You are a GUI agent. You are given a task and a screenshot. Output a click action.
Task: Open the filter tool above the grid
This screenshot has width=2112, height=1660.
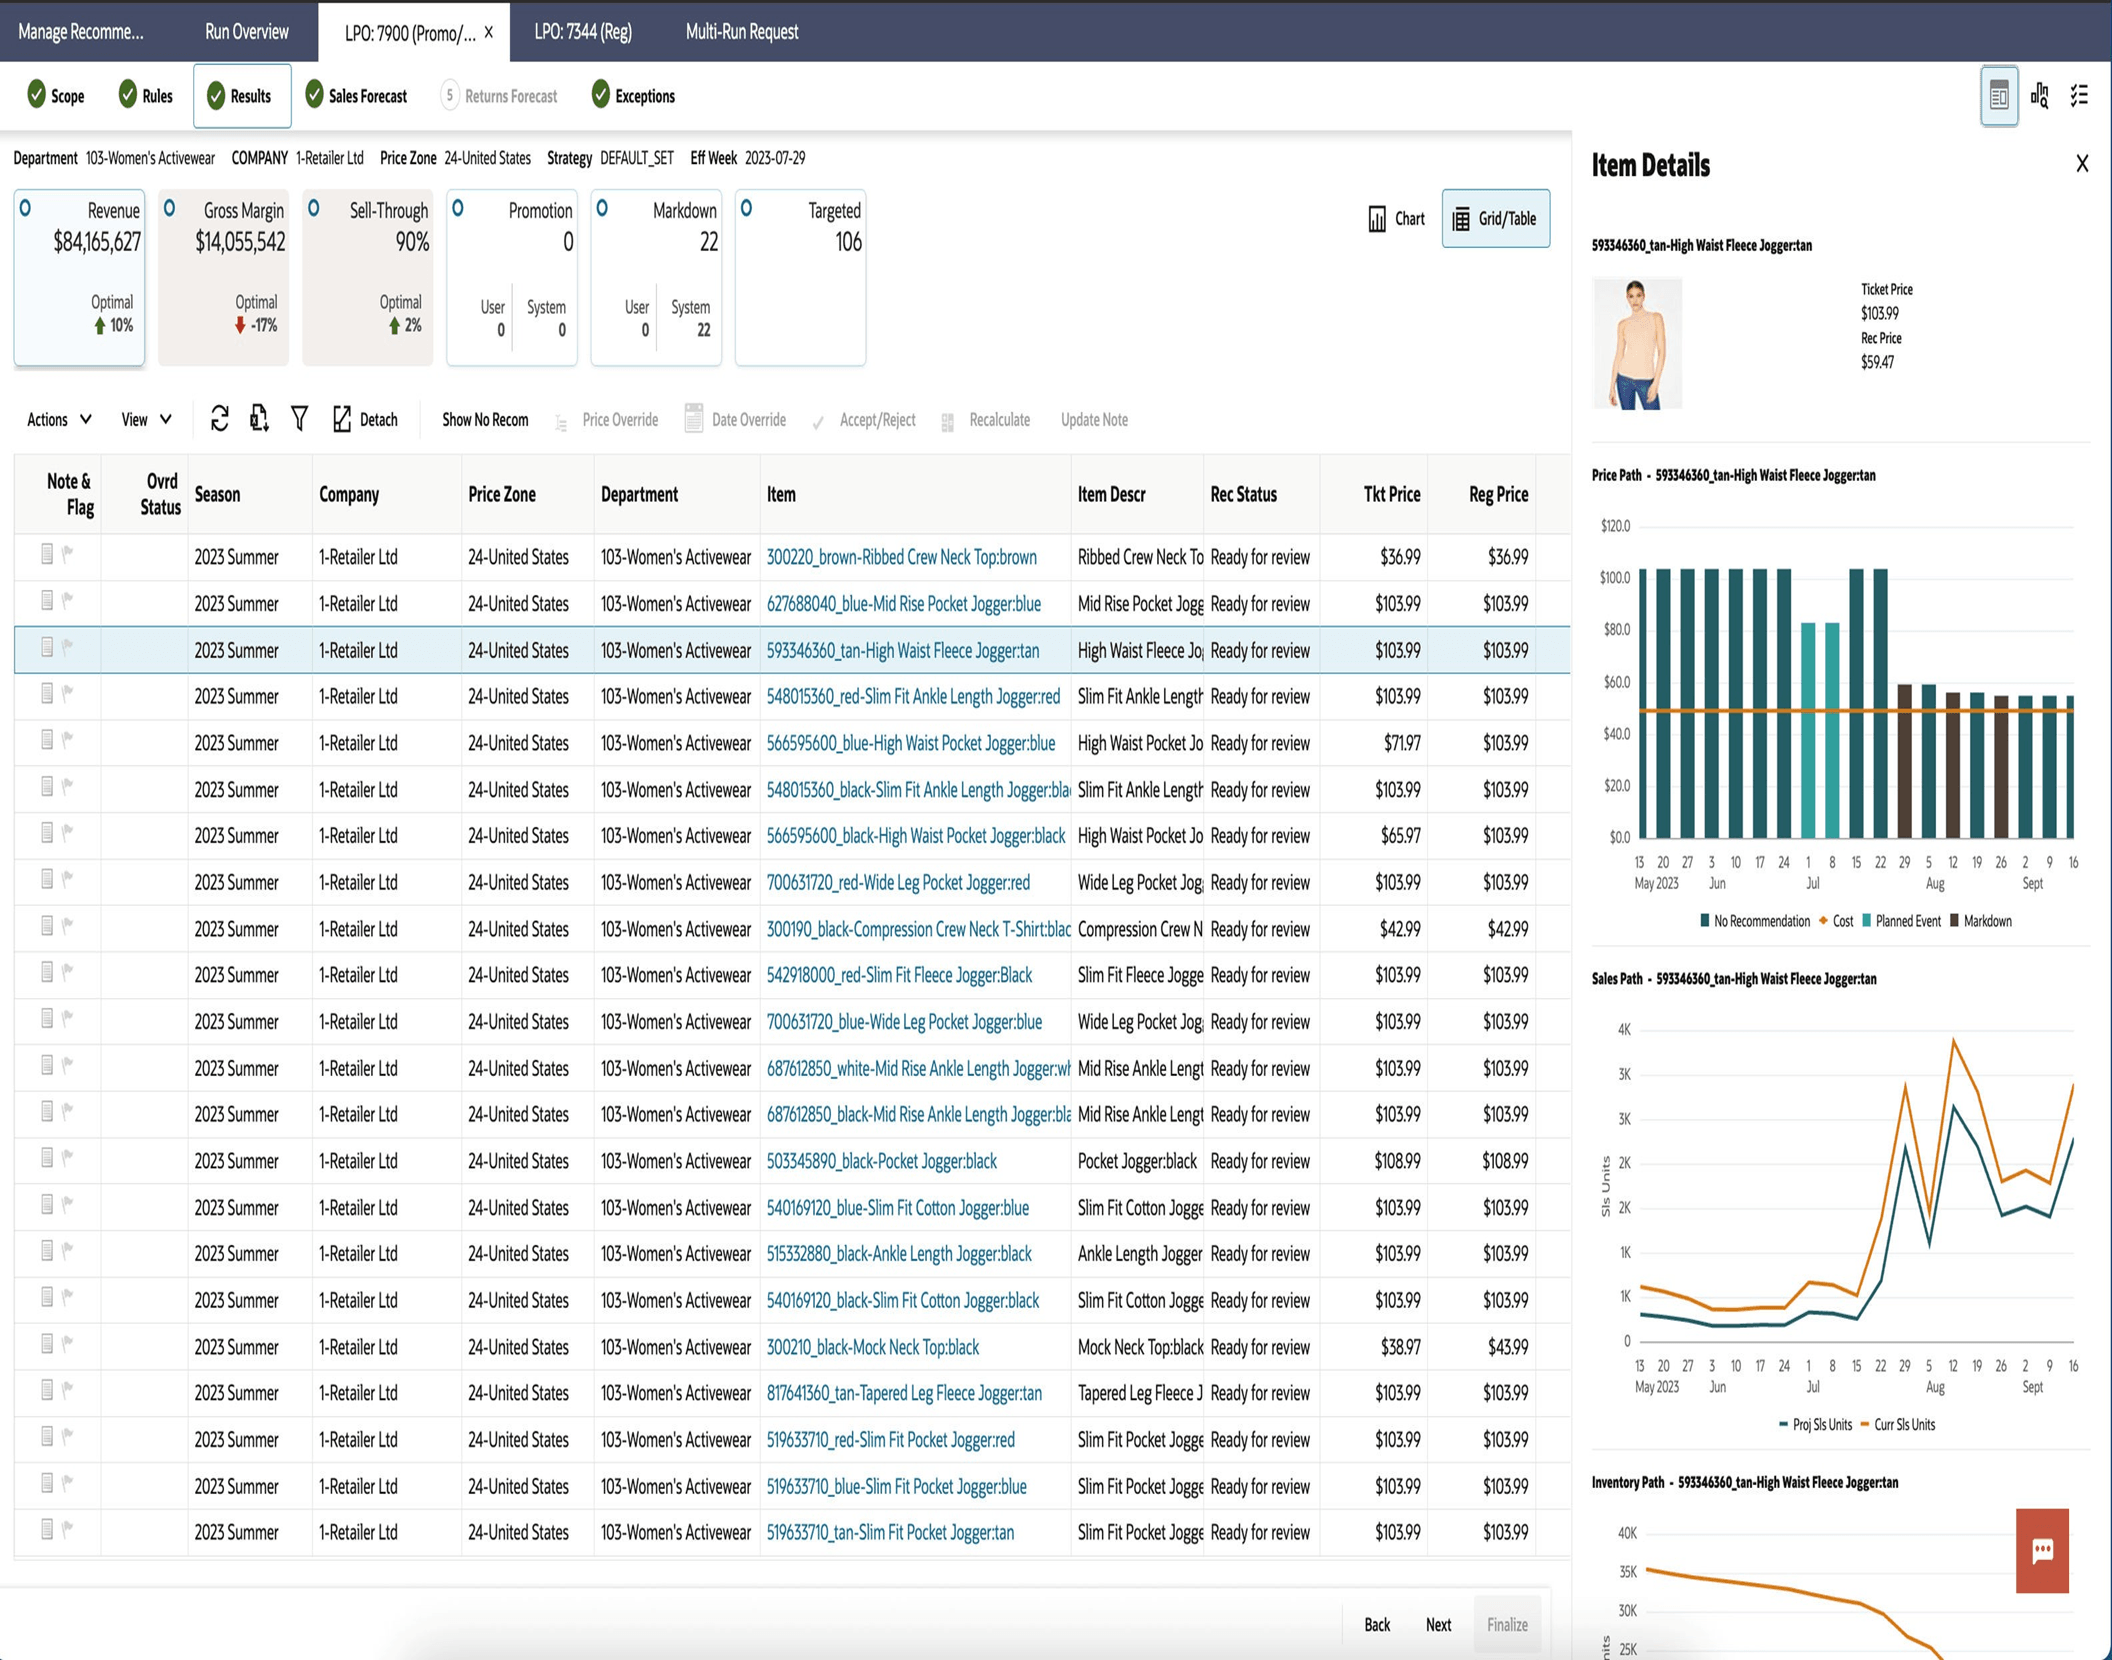(298, 419)
